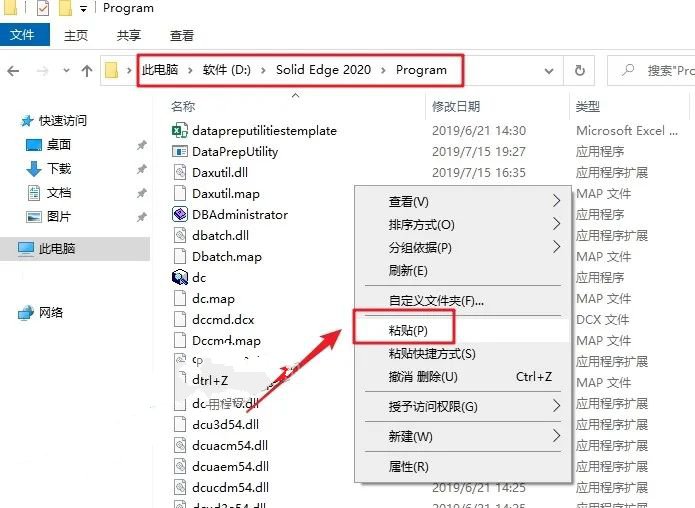695x508 pixels.
Task: Select the DataPrepUtility application icon
Action: click(180, 152)
